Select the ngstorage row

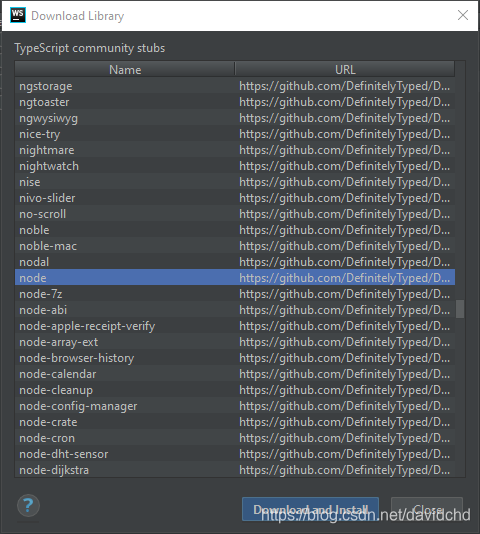(x=235, y=86)
